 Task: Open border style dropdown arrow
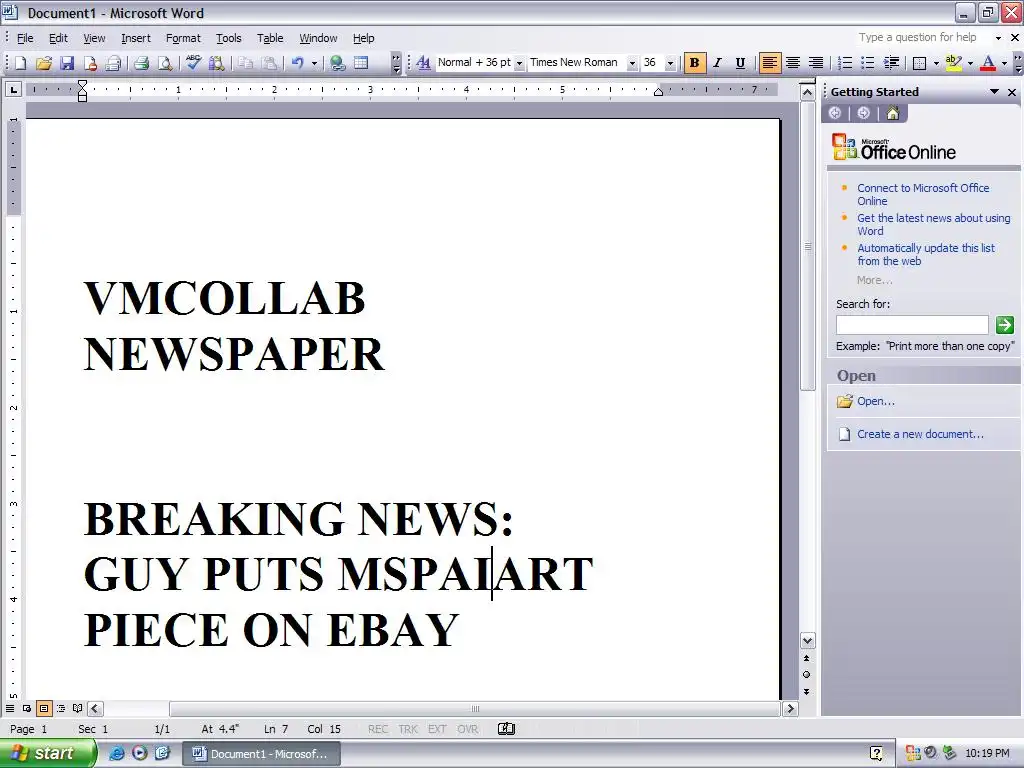936,63
